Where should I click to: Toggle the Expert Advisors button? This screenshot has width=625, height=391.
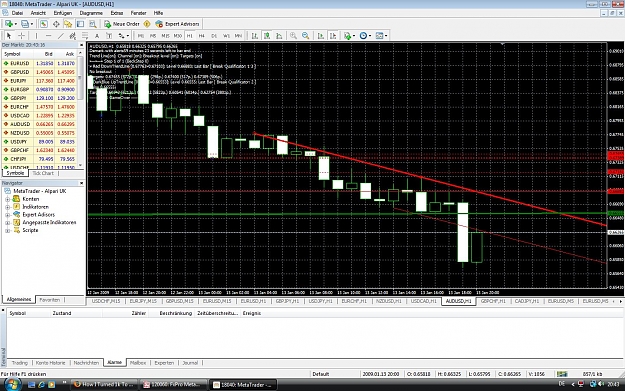click(177, 24)
